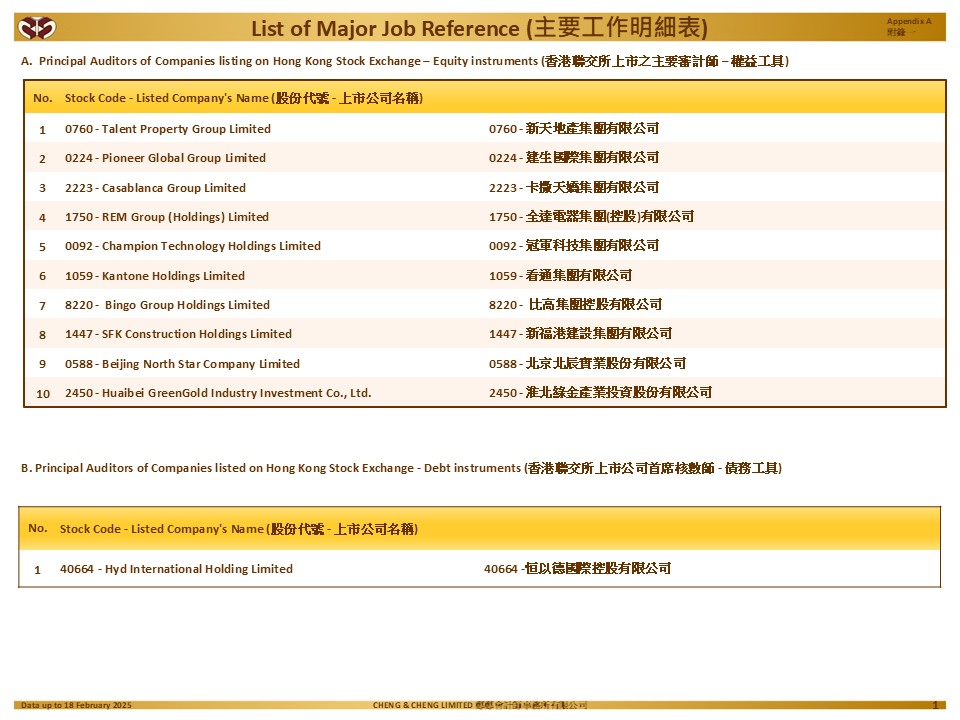Click Chinese name '1059 - 看通集團有限公司'

pyautogui.click(x=560, y=276)
